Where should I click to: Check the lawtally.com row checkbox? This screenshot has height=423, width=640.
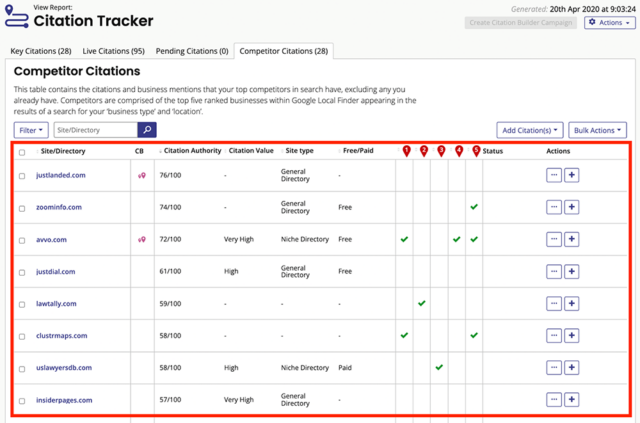click(22, 305)
